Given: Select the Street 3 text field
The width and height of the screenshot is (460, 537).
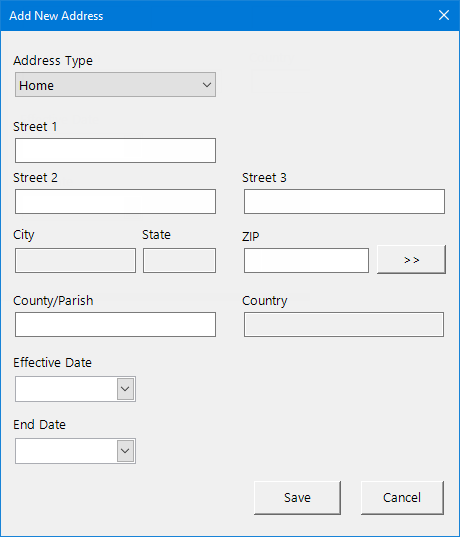Looking at the screenshot, I should pos(344,201).
